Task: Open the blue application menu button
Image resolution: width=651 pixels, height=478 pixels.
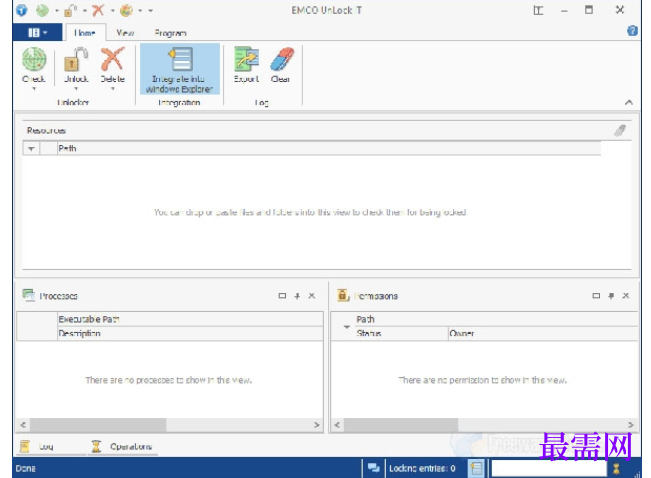Action: pyautogui.click(x=37, y=32)
